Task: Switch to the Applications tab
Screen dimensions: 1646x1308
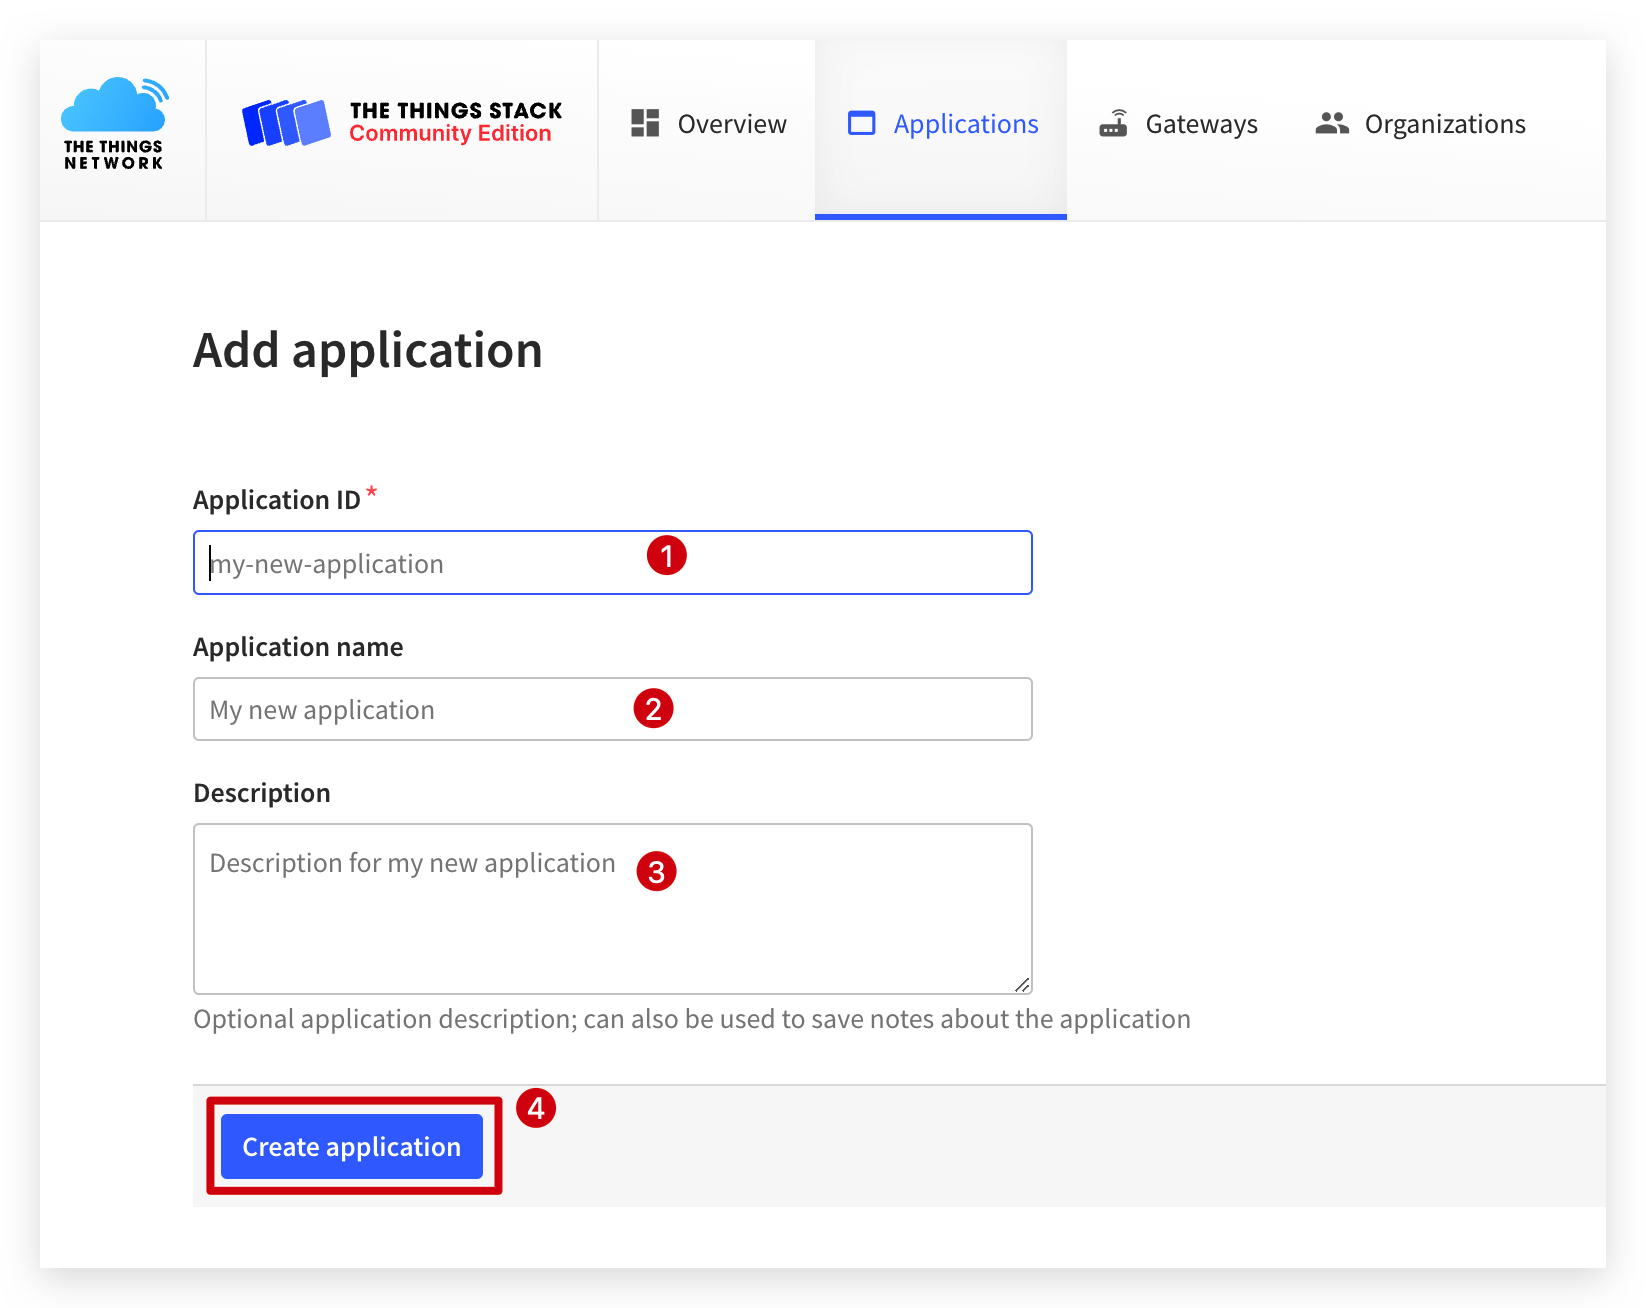Action: (941, 129)
